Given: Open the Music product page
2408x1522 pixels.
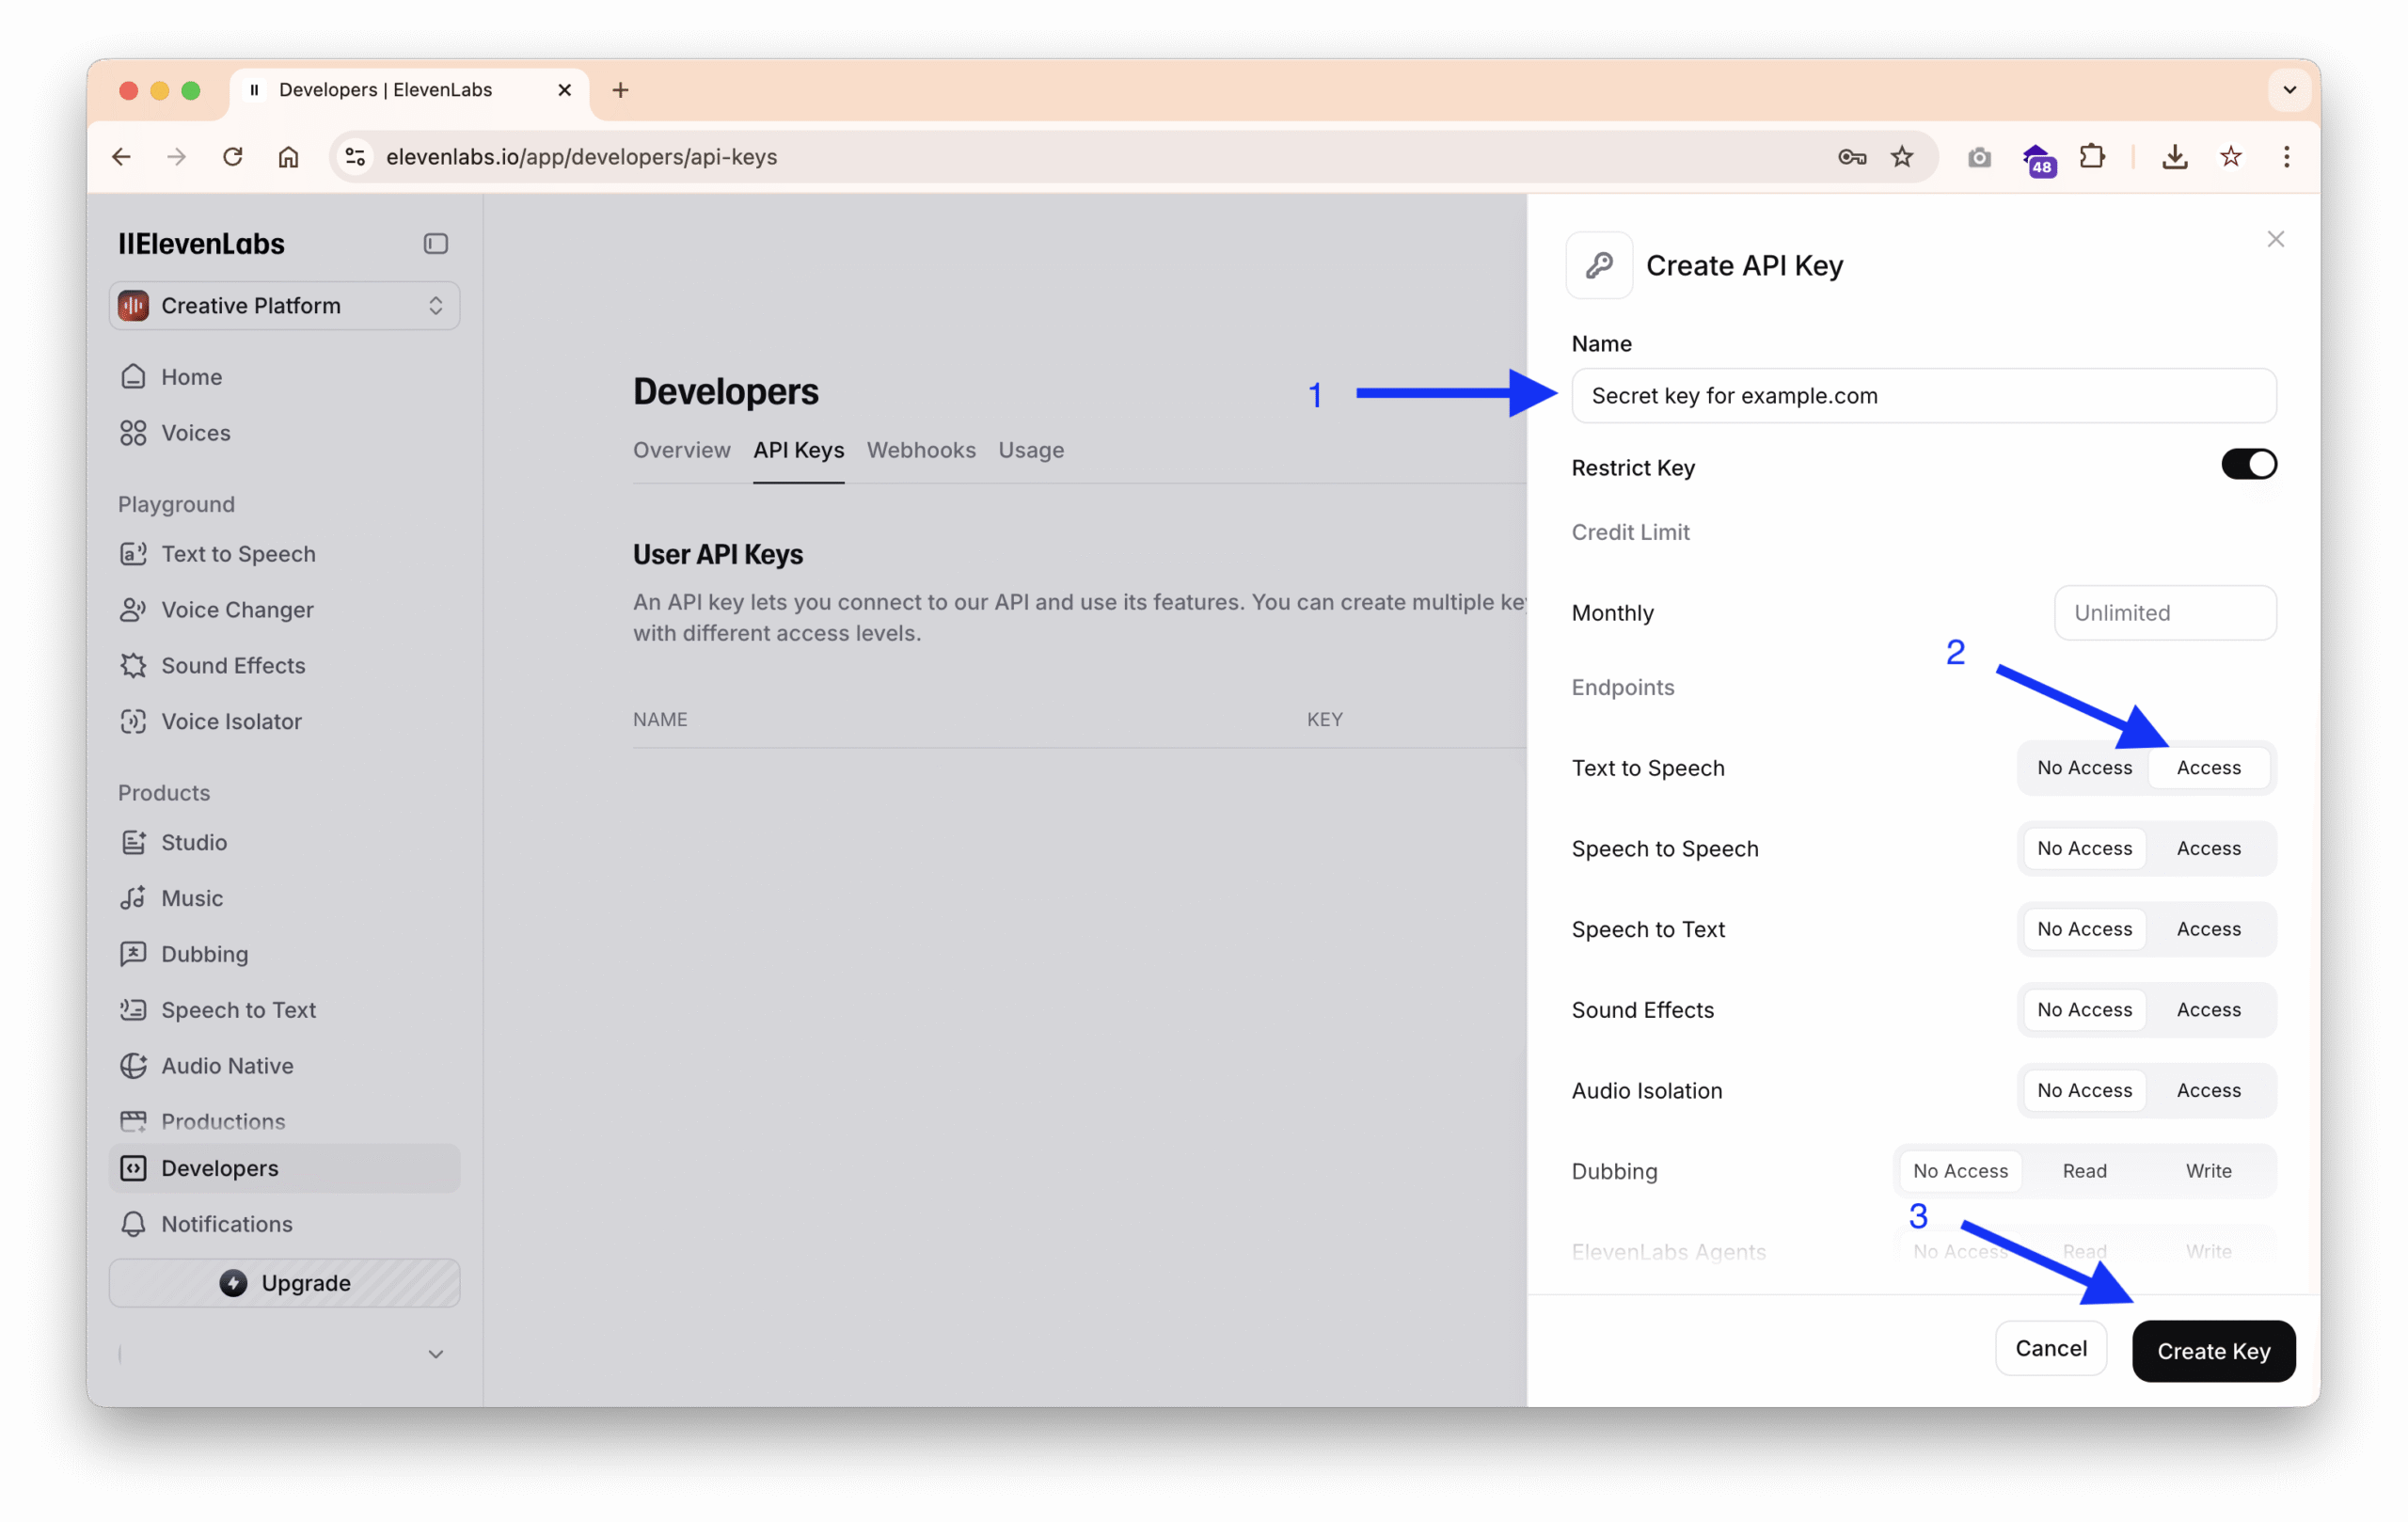Looking at the screenshot, I should 191,898.
